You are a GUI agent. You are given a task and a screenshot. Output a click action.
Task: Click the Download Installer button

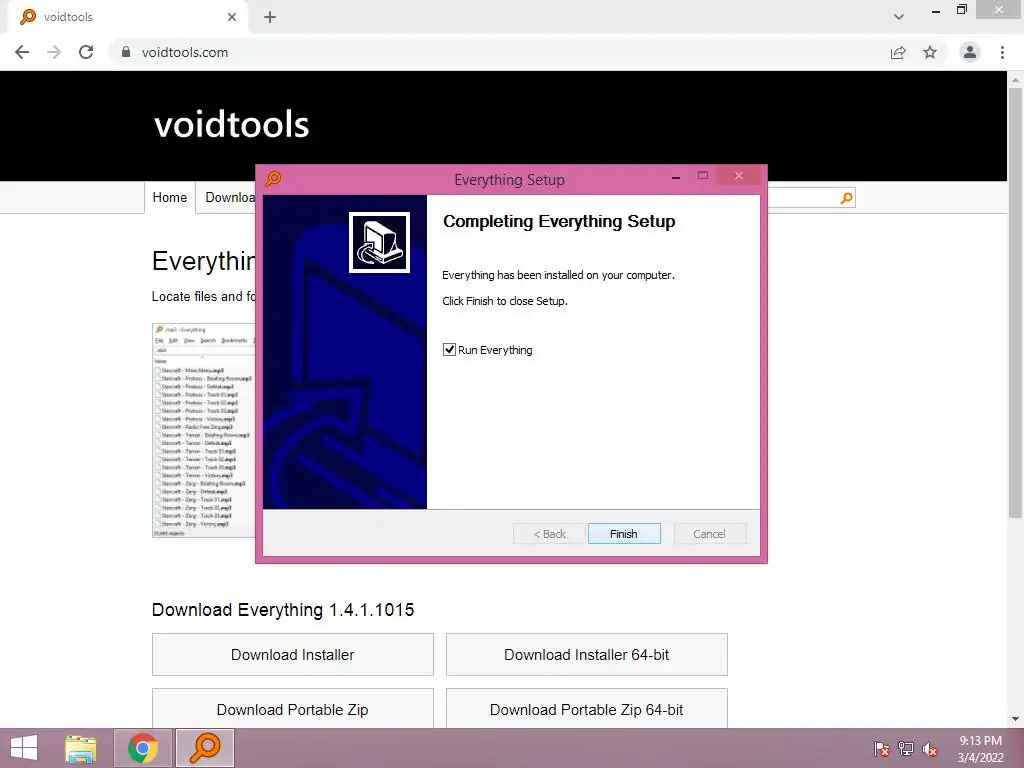tap(293, 654)
